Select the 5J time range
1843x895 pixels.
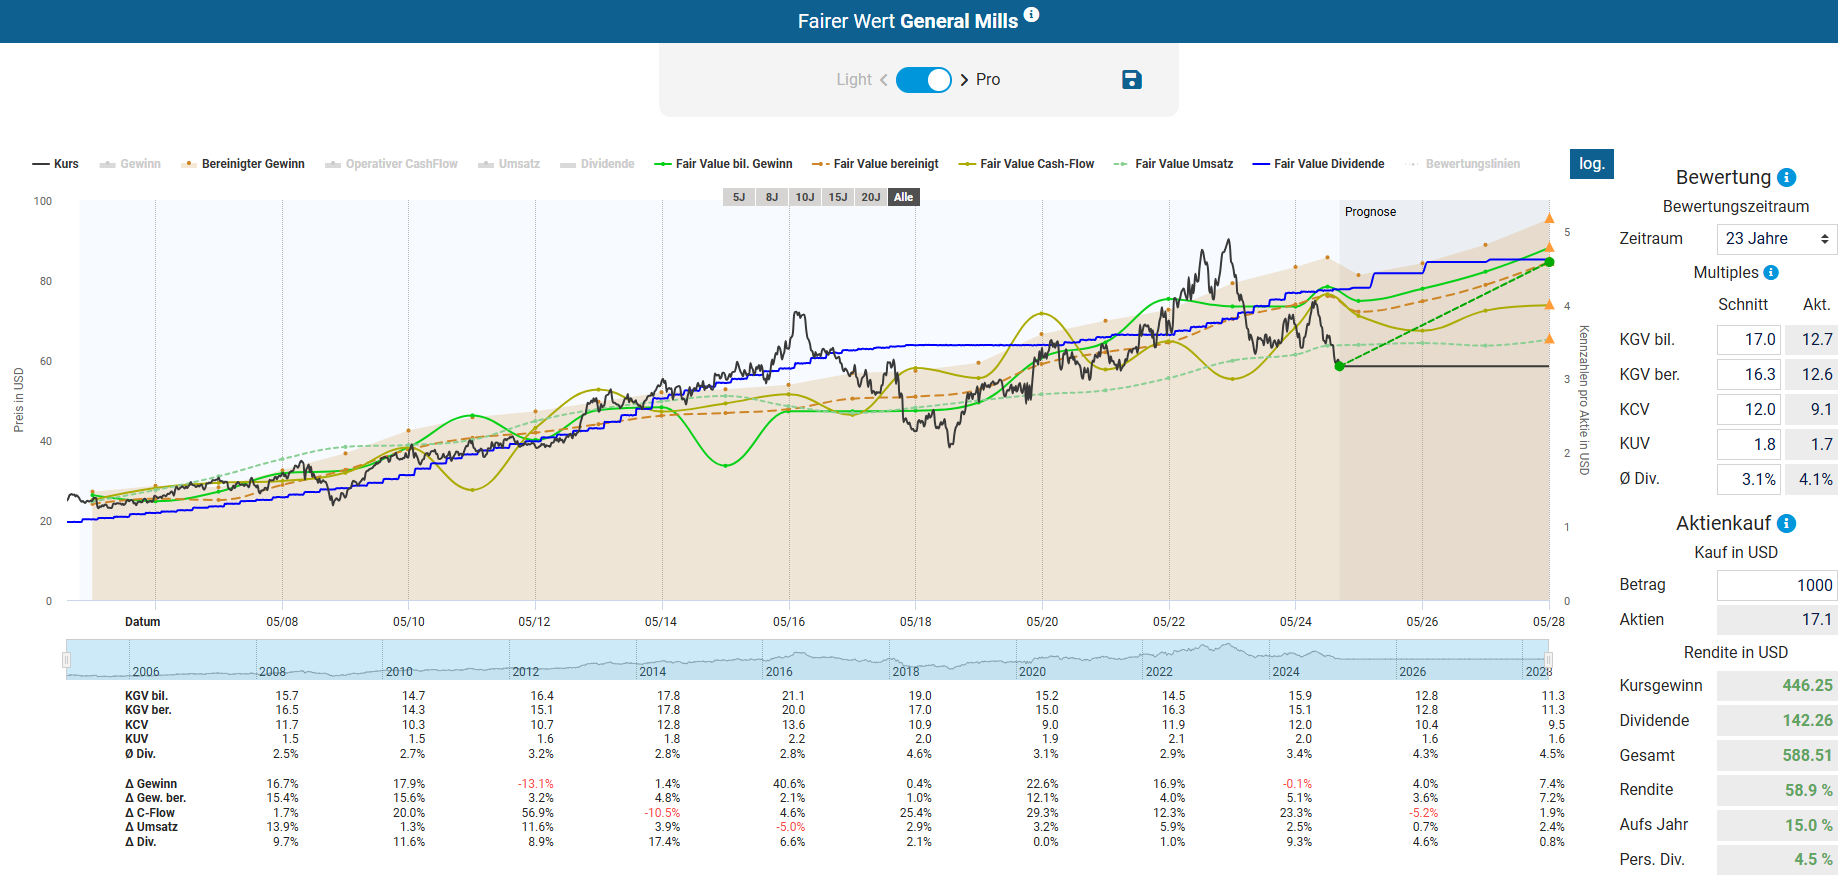click(x=738, y=197)
